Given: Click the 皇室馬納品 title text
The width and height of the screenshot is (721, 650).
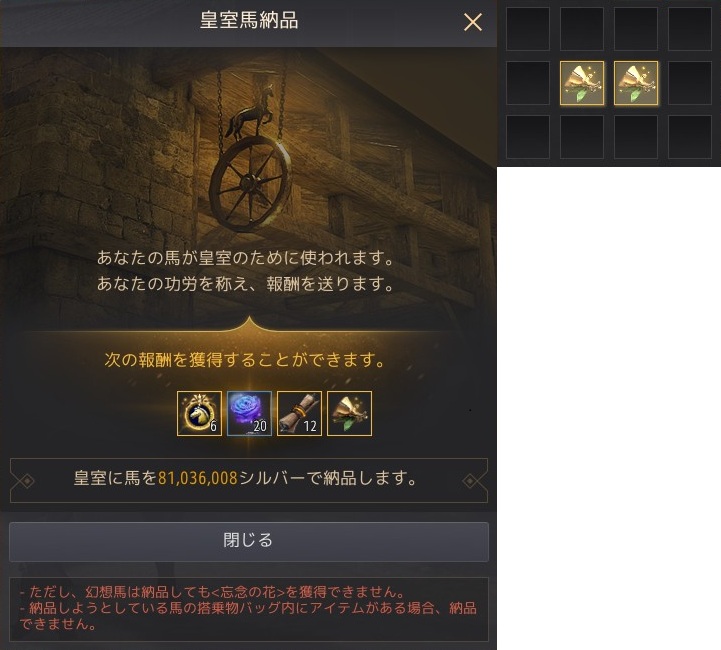Looking at the screenshot, I should (249, 20).
